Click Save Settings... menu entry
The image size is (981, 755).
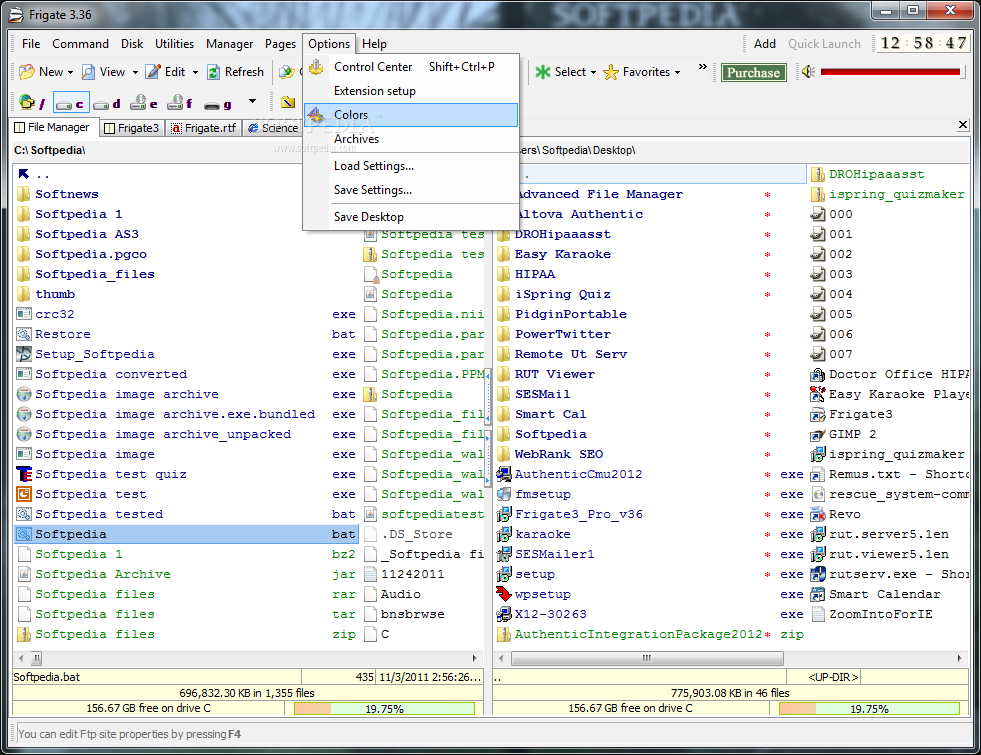(411, 190)
